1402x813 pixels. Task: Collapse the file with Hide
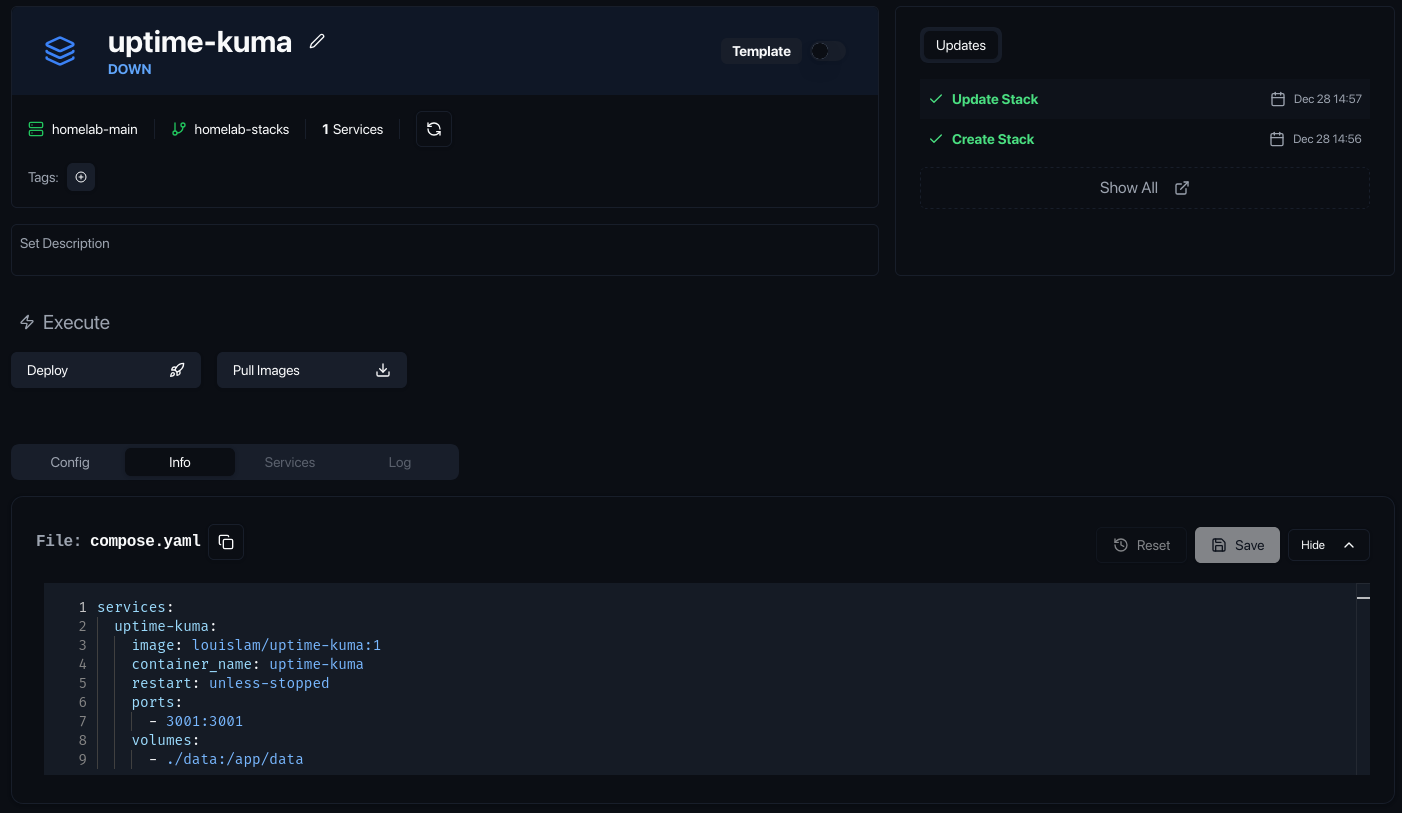coord(1328,545)
